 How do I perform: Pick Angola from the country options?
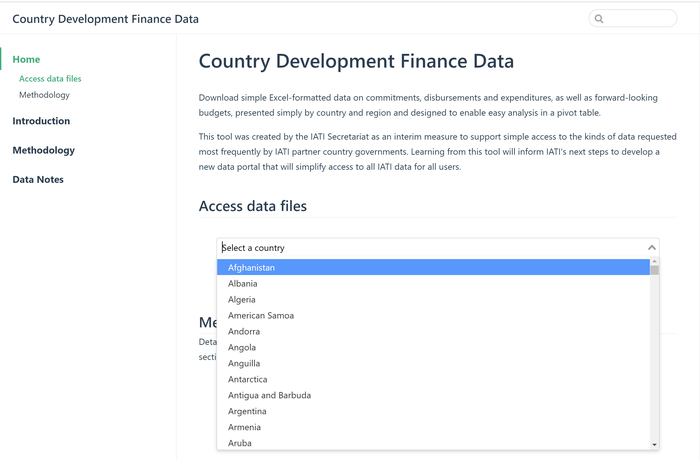tap(433, 348)
